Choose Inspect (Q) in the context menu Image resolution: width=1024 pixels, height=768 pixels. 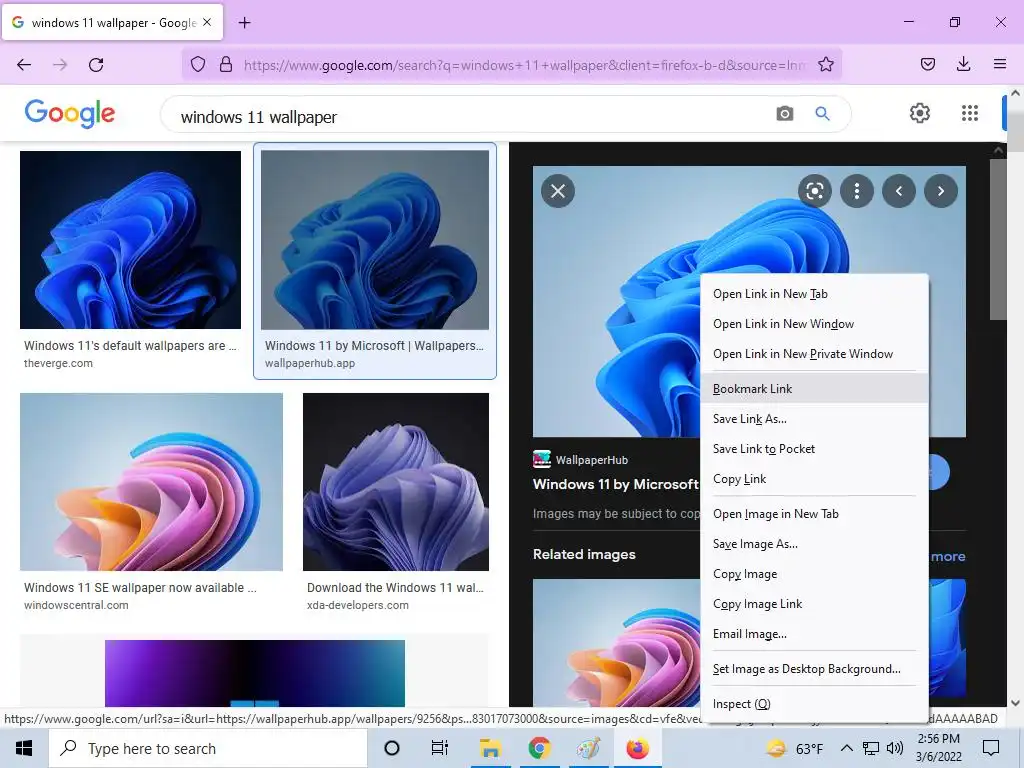(814, 704)
